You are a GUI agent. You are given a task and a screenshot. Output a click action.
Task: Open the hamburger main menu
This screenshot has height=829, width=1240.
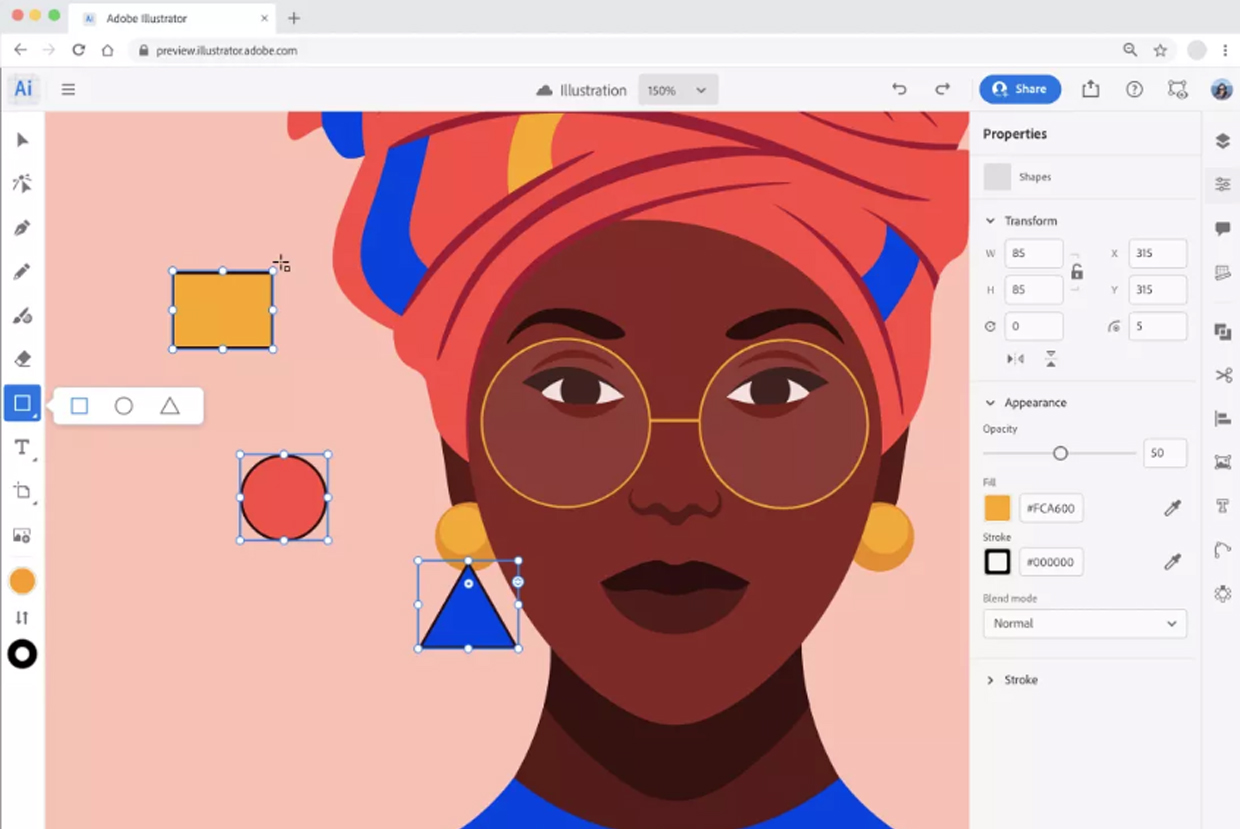tap(68, 89)
